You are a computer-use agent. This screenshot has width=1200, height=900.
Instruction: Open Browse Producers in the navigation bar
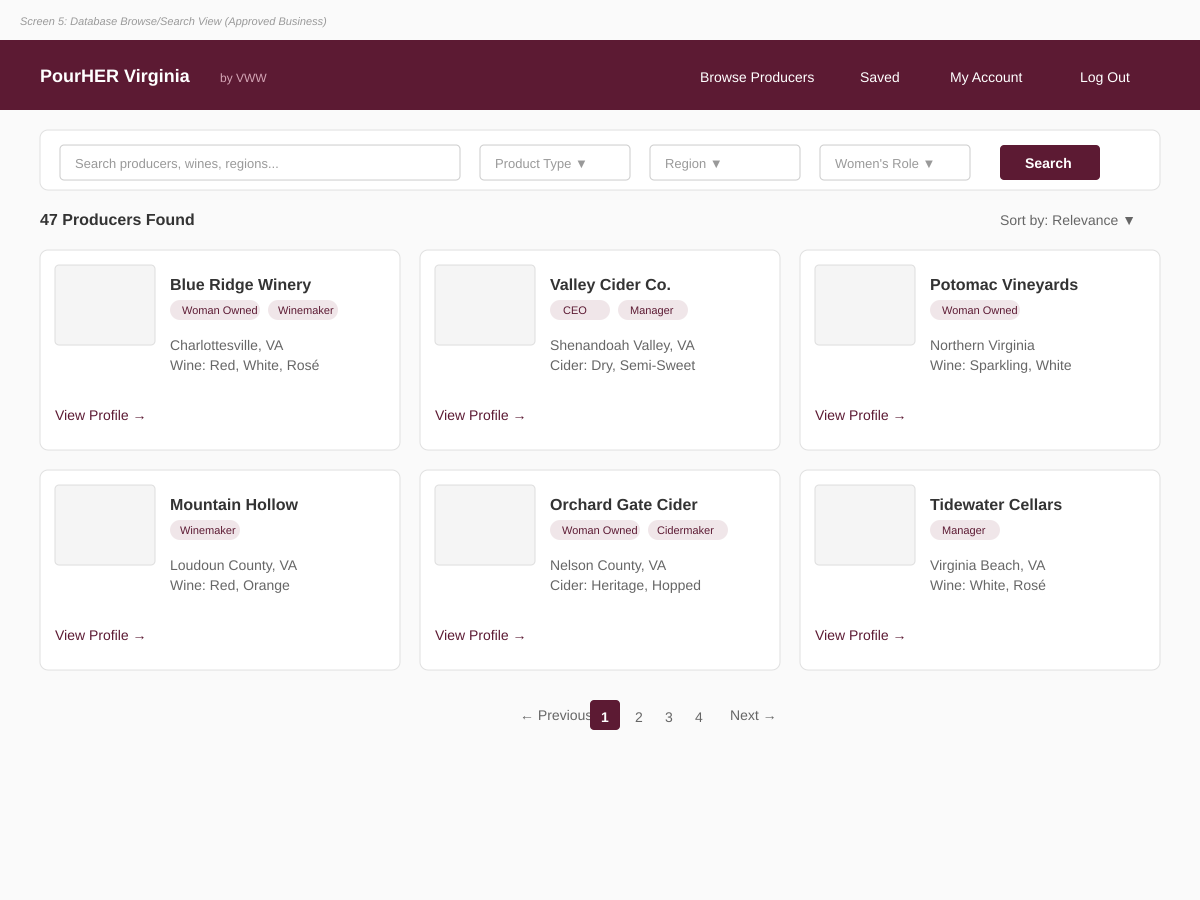(x=757, y=77)
